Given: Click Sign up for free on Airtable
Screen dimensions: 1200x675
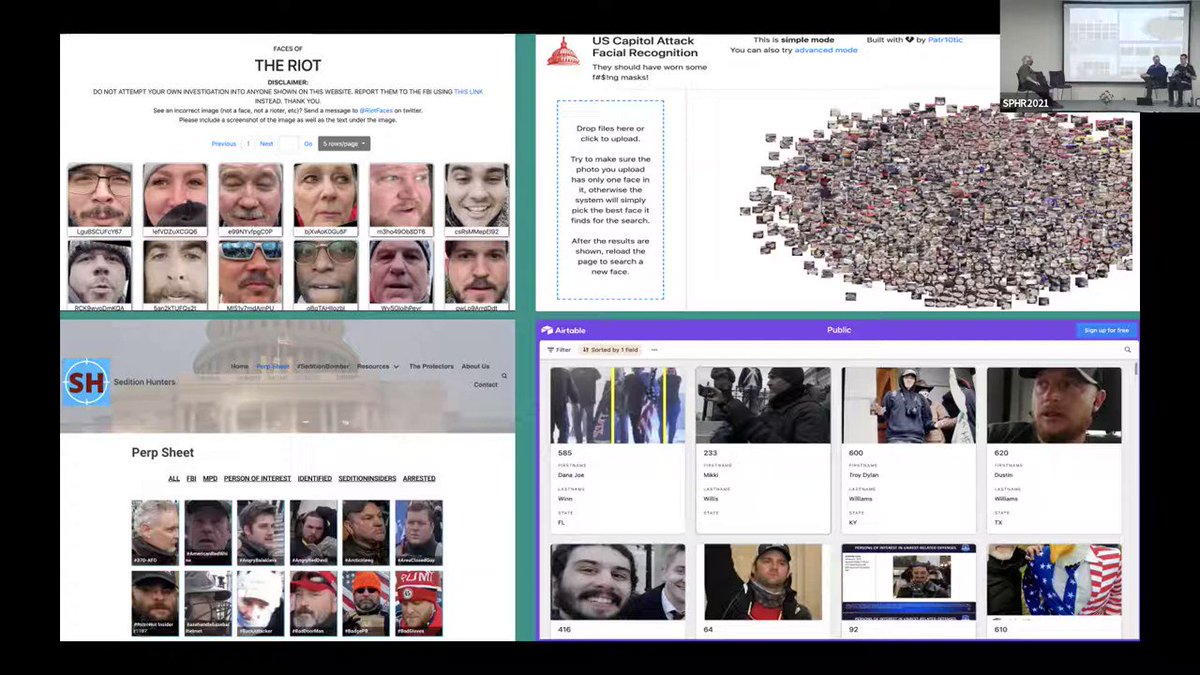Looking at the screenshot, I should [x=1107, y=330].
